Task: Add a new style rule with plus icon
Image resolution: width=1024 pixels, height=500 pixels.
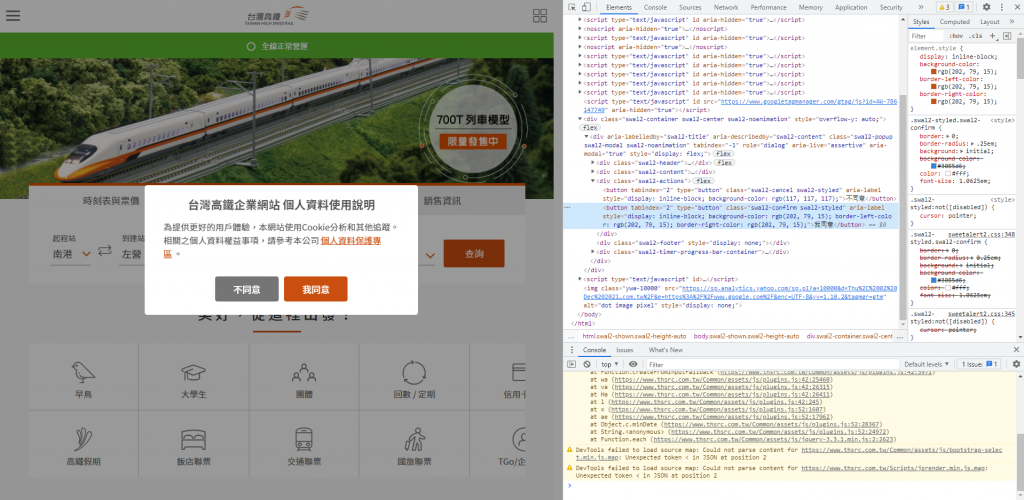Action: pos(993,36)
